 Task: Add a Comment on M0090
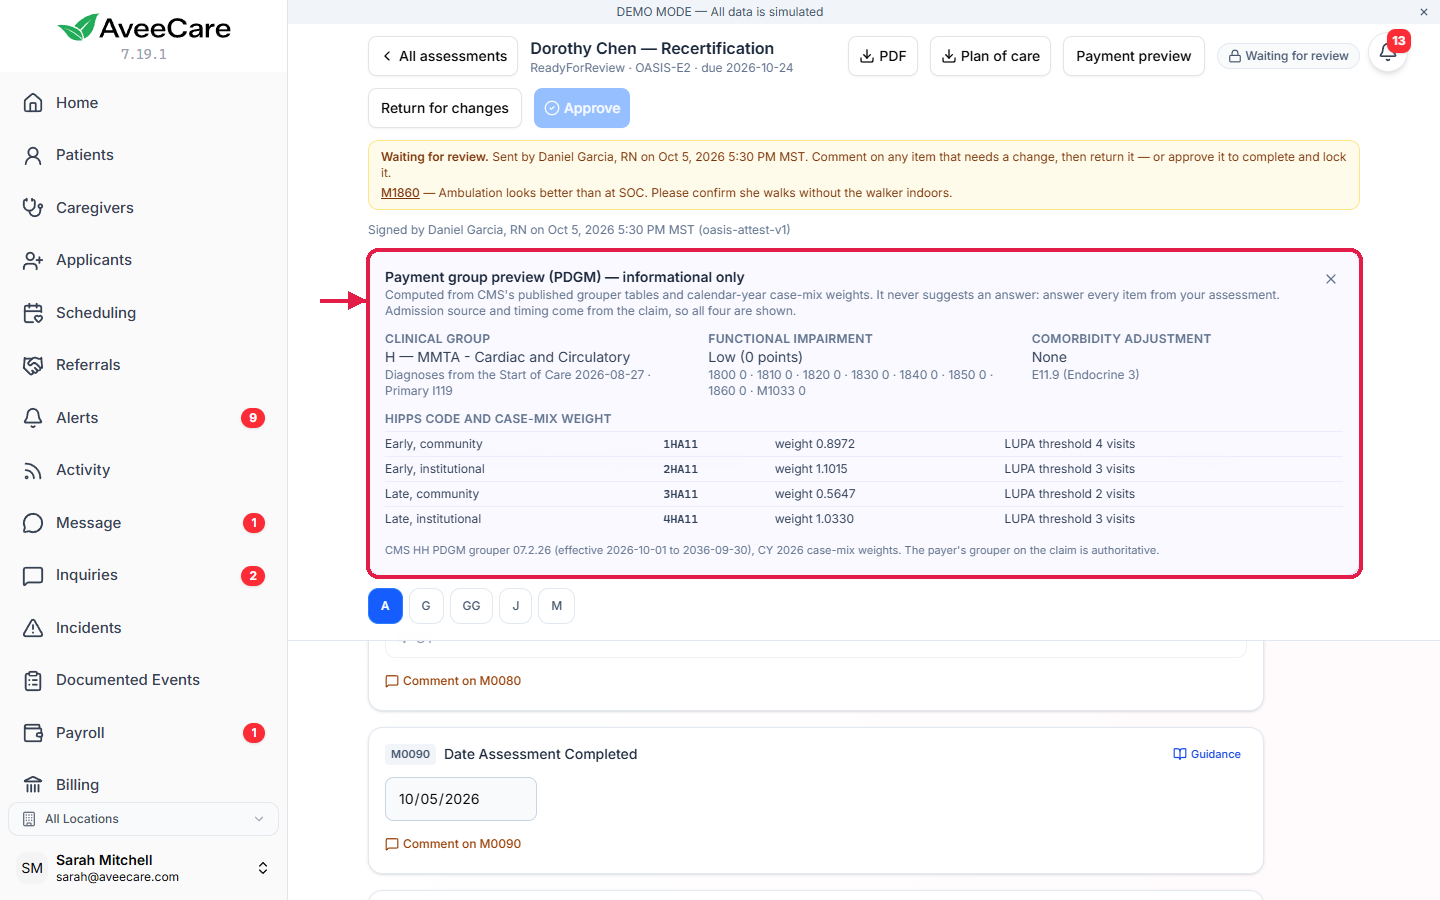click(453, 844)
